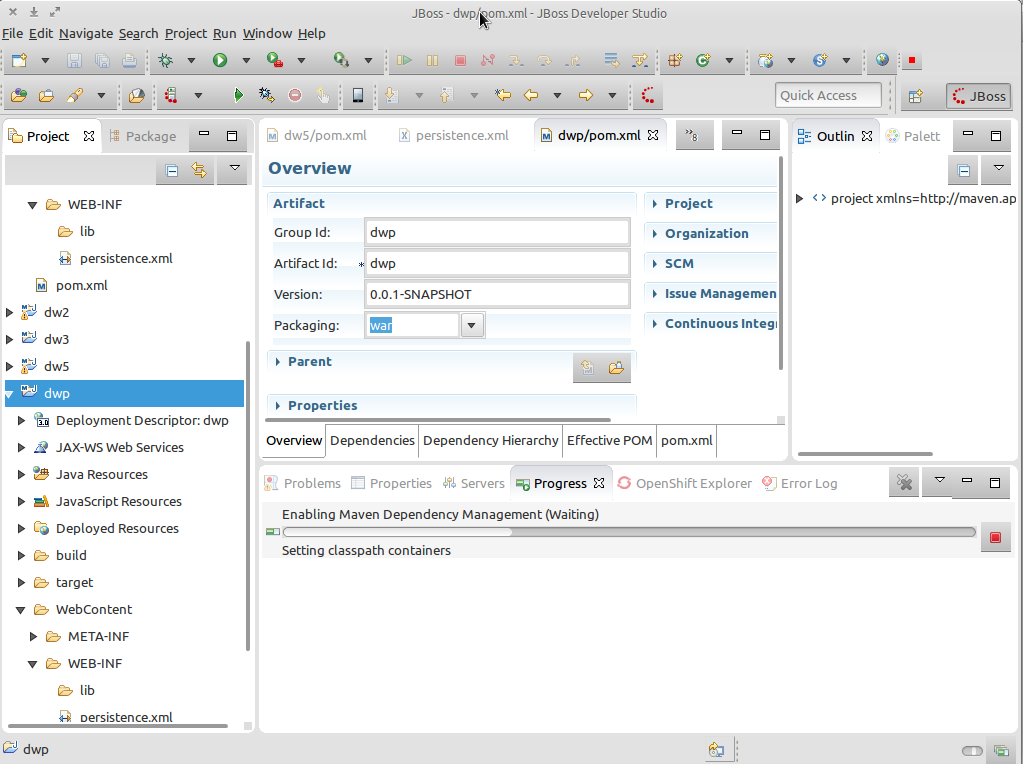Click Remove All Finished Operations icon
This screenshot has height=764, width=1023.
click(x=904, y=483)
